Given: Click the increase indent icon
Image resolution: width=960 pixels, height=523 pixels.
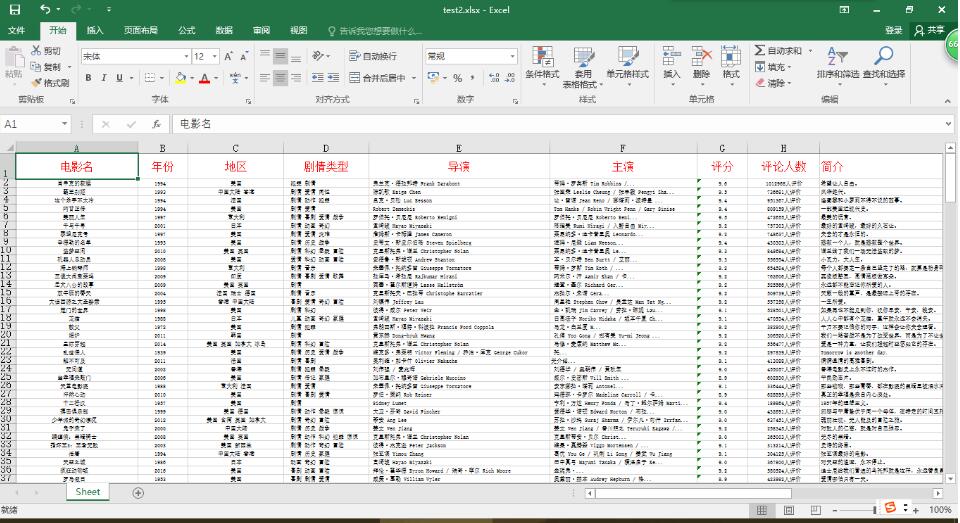Looking at the screenshot, I should point(333,78).
